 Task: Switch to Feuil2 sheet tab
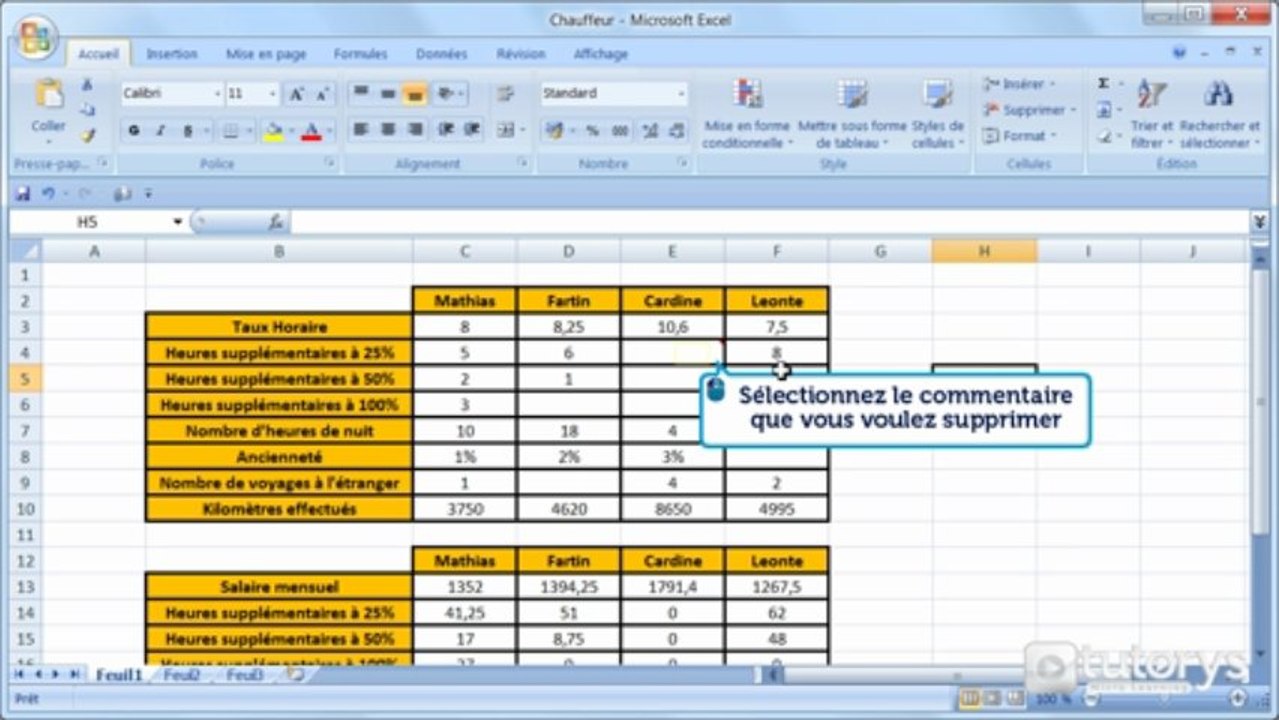tap(180, 675)
